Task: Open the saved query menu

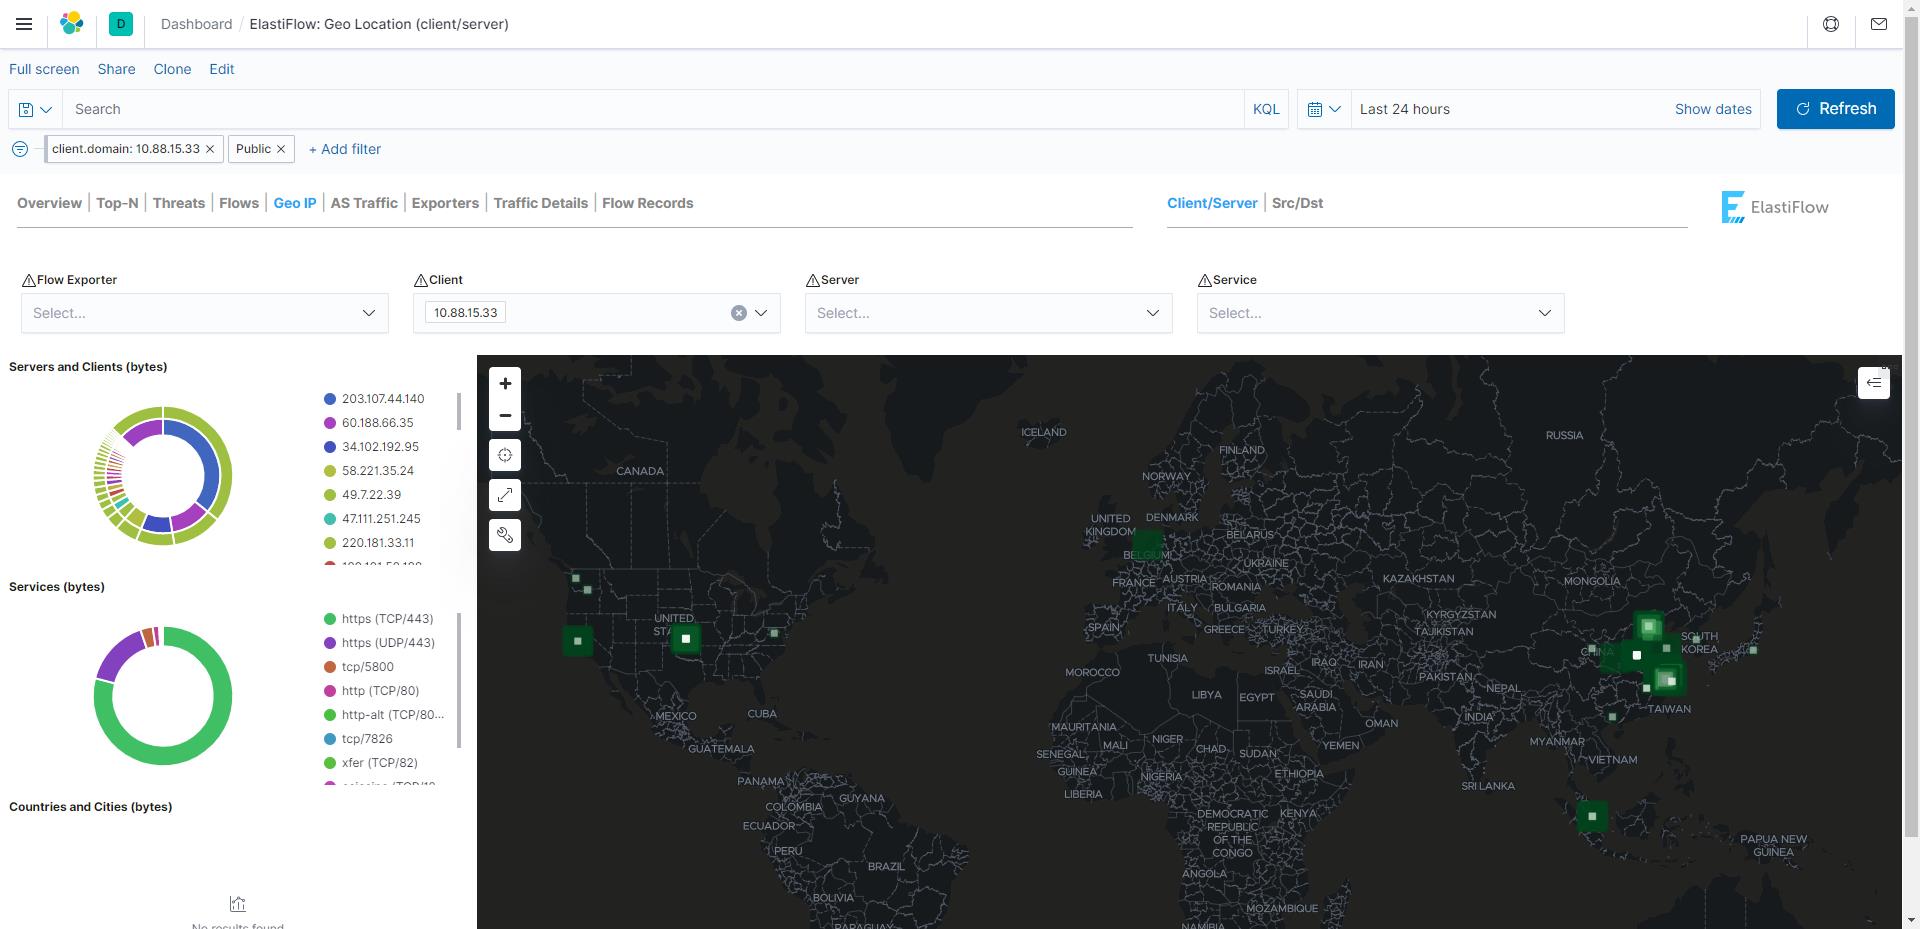Action: click(x=35, y=109)
